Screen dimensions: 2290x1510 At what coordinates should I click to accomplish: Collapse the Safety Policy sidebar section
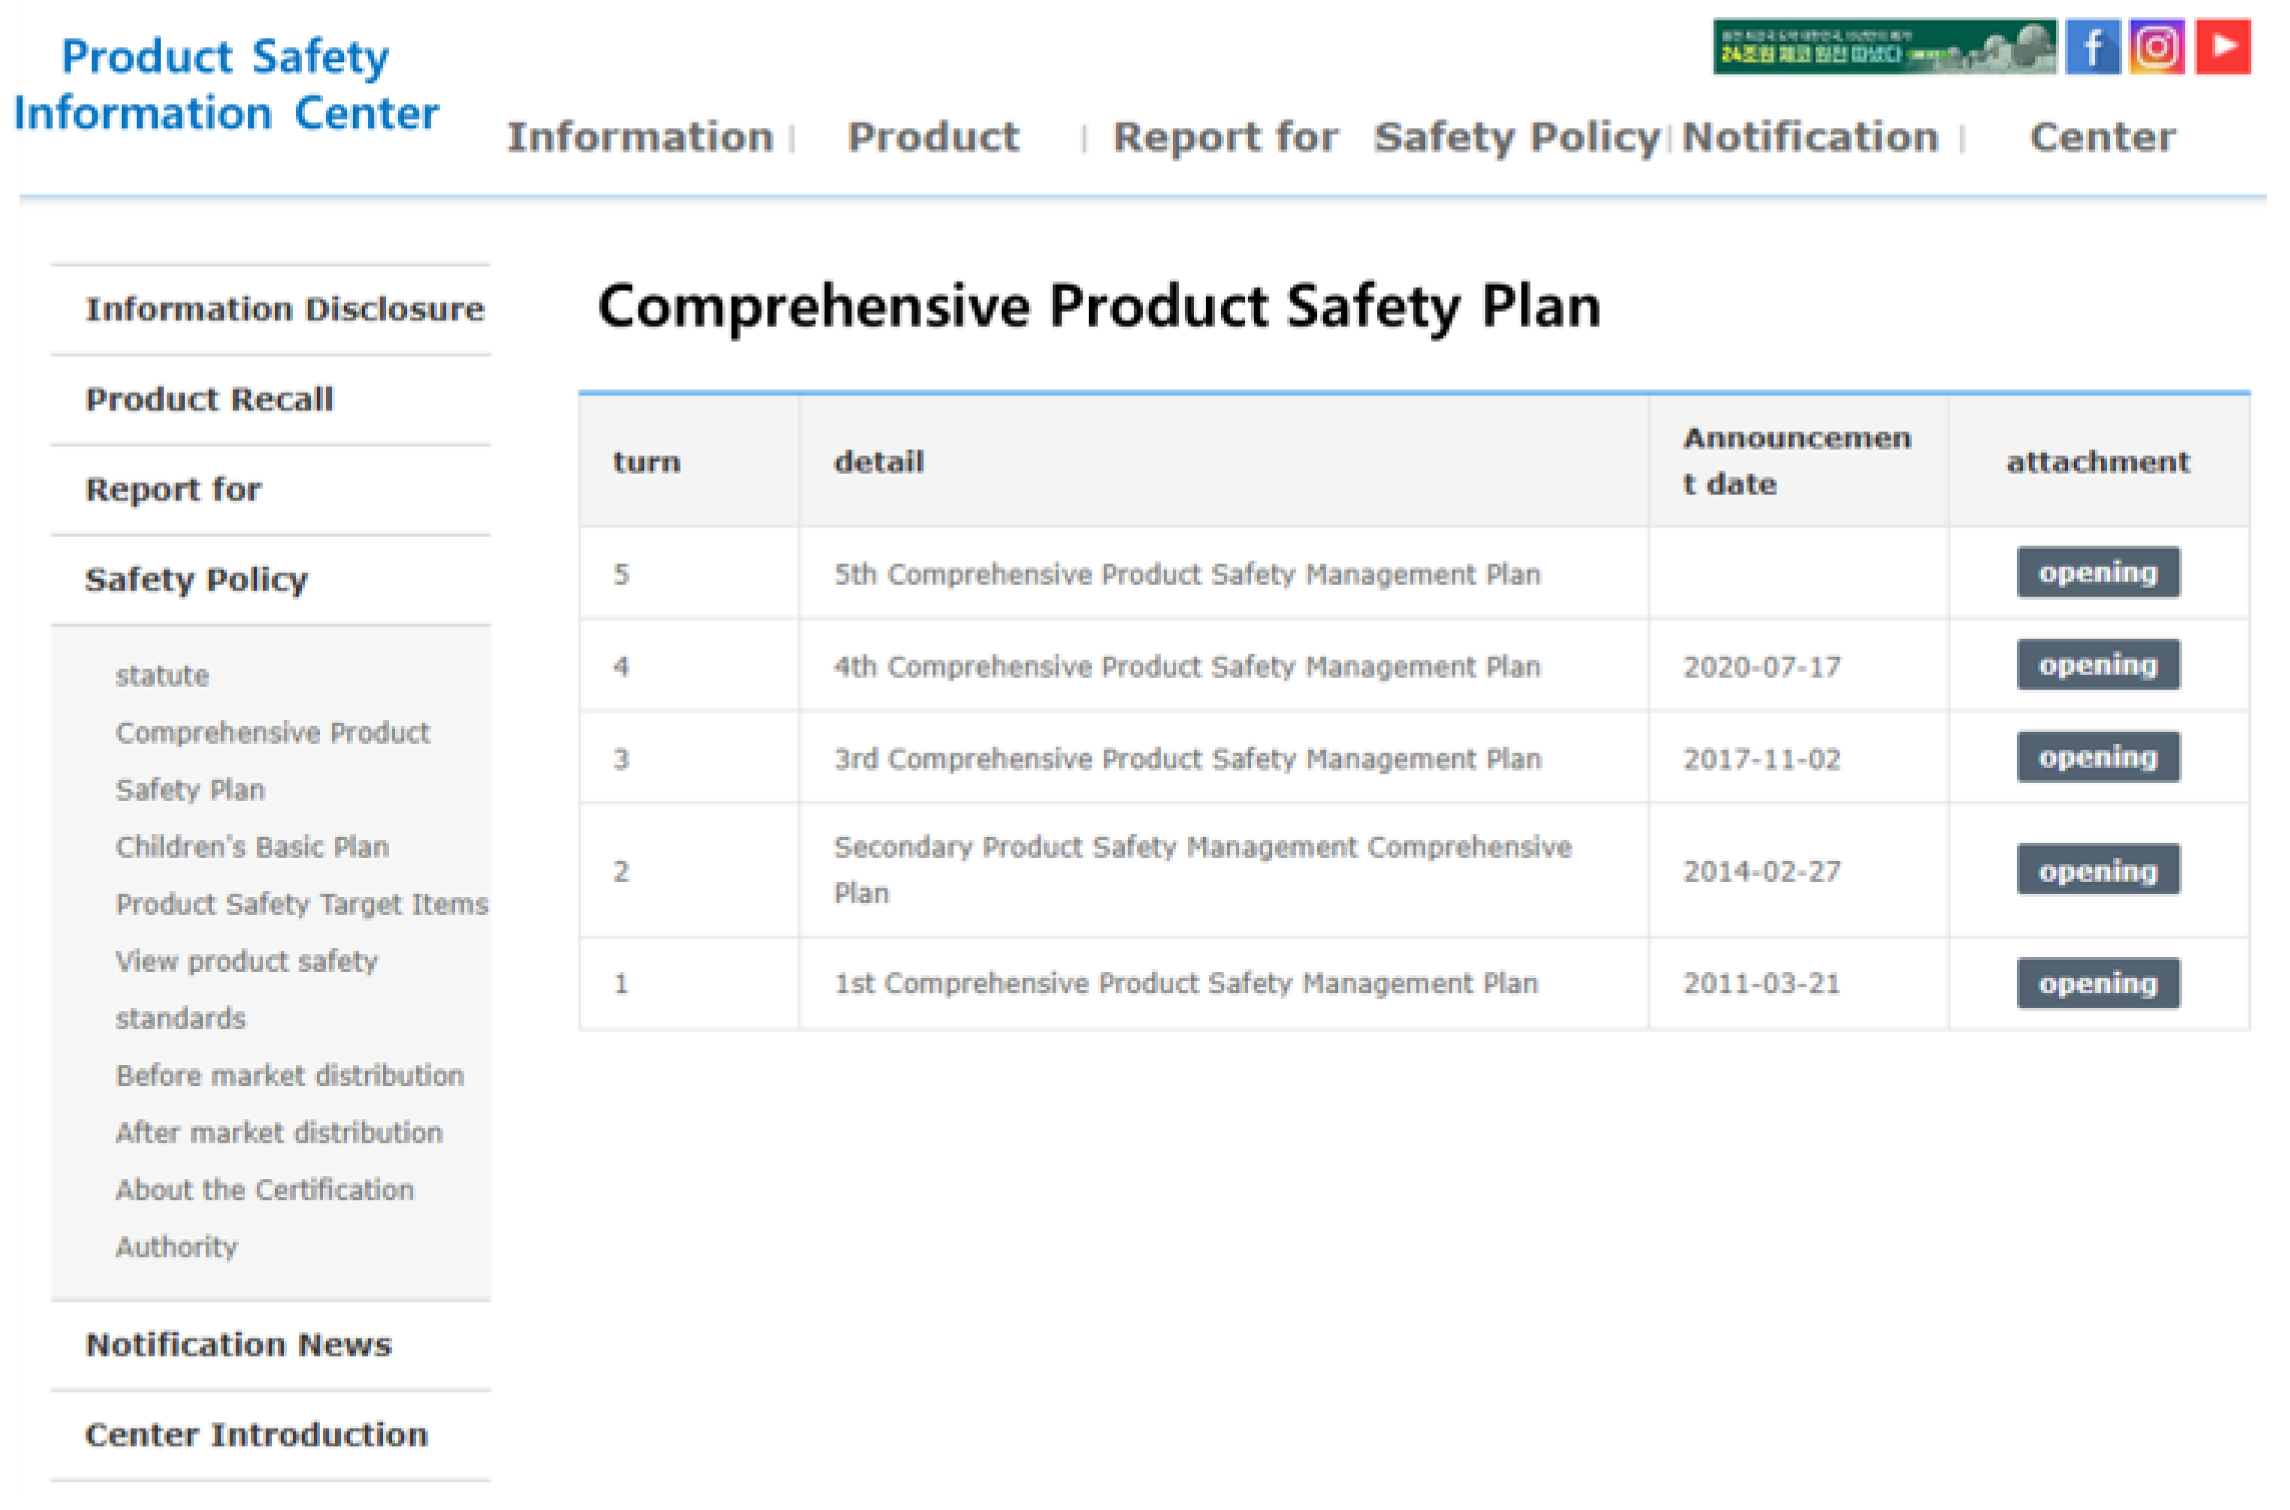[196, 580]
